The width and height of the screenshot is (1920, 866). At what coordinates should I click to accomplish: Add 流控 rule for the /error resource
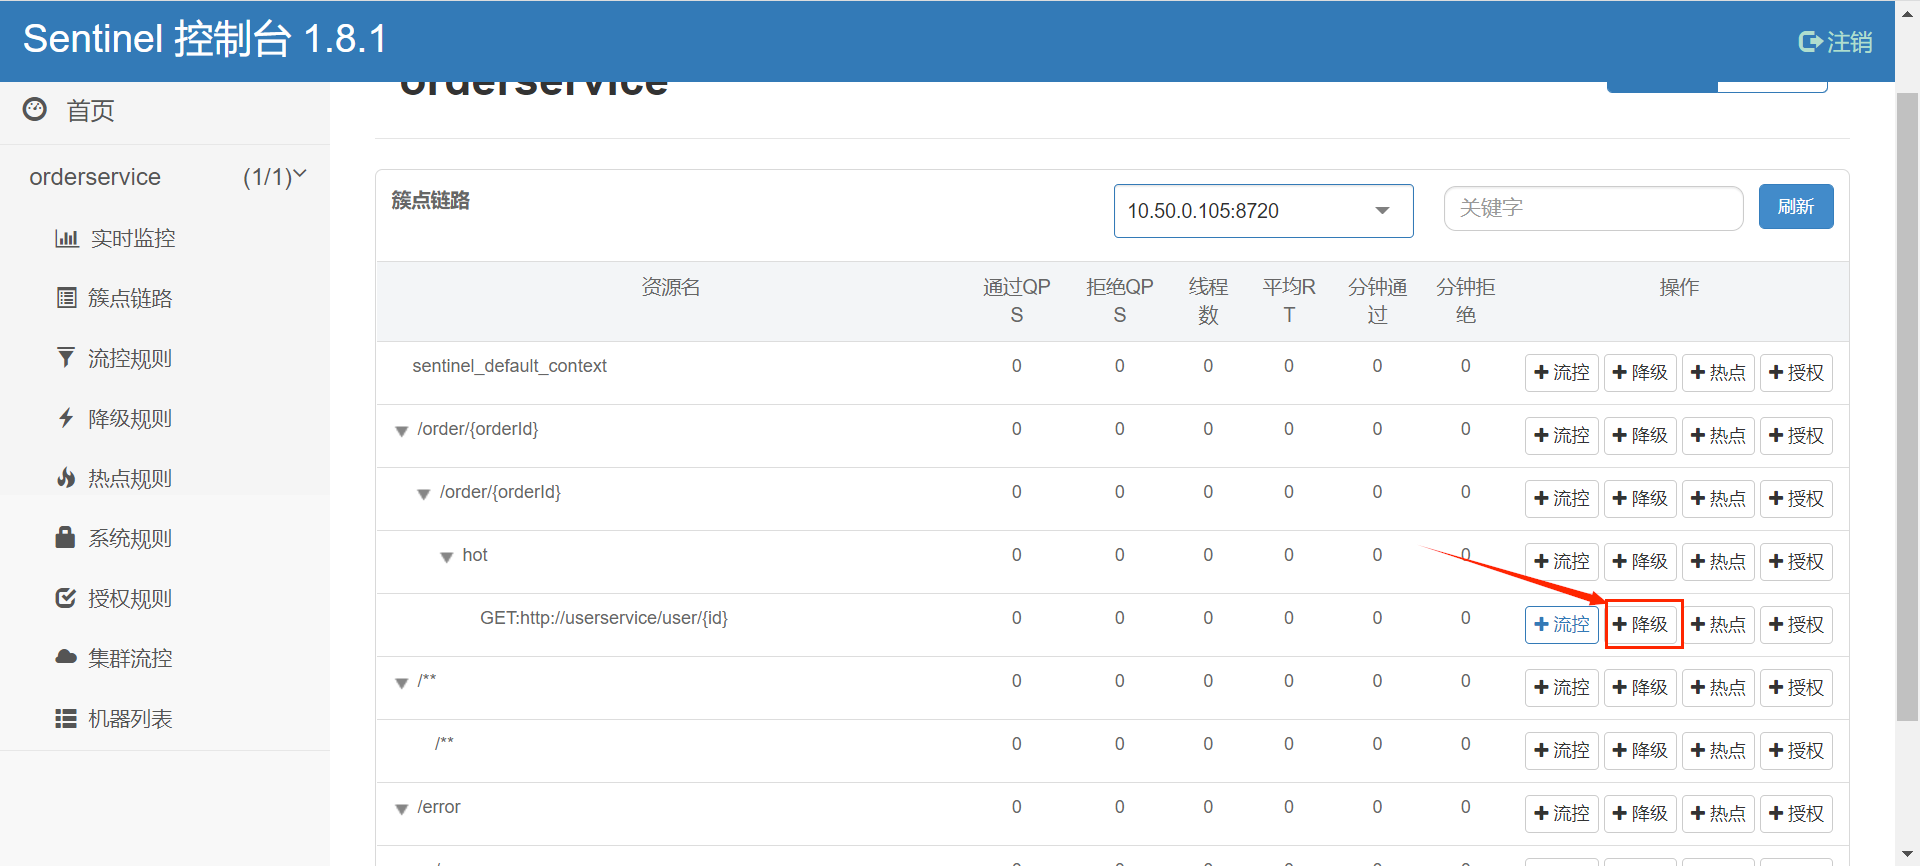(x=1561, y=813)
